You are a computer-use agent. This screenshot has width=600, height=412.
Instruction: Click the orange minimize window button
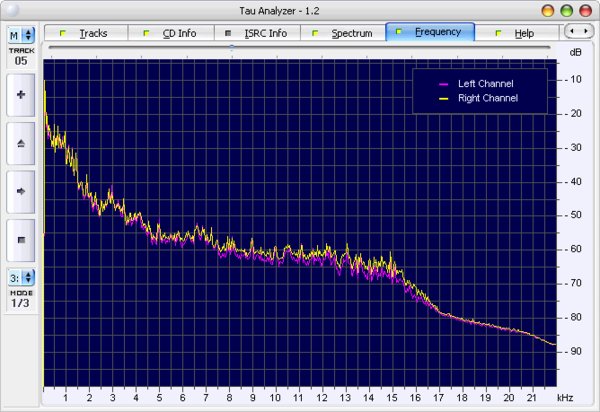tap(548, 11)
